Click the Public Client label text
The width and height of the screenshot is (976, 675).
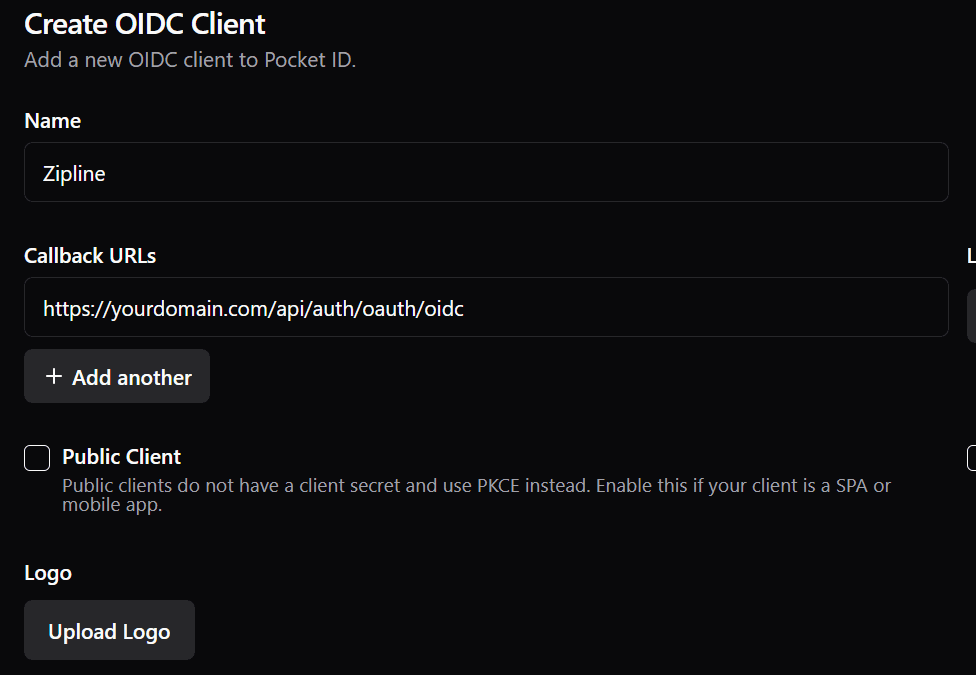121,457
